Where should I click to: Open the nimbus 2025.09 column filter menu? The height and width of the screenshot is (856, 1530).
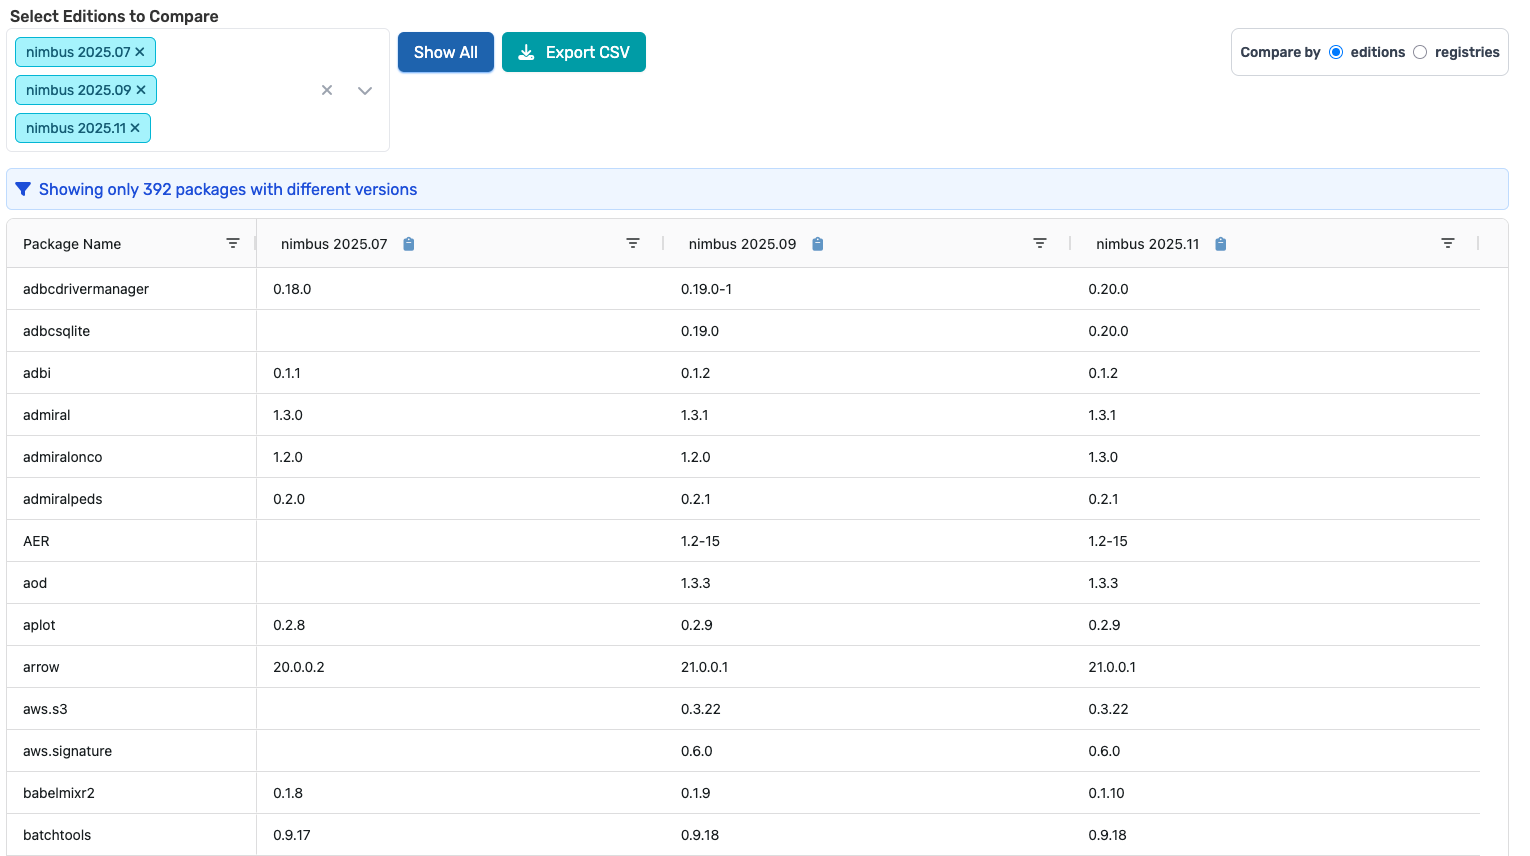1040,244
